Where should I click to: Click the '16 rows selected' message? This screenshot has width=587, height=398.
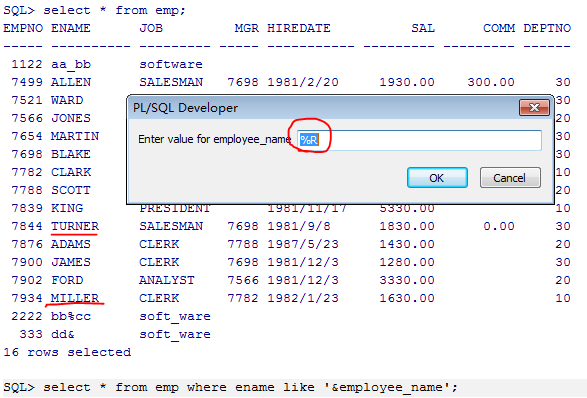point(67,352)
